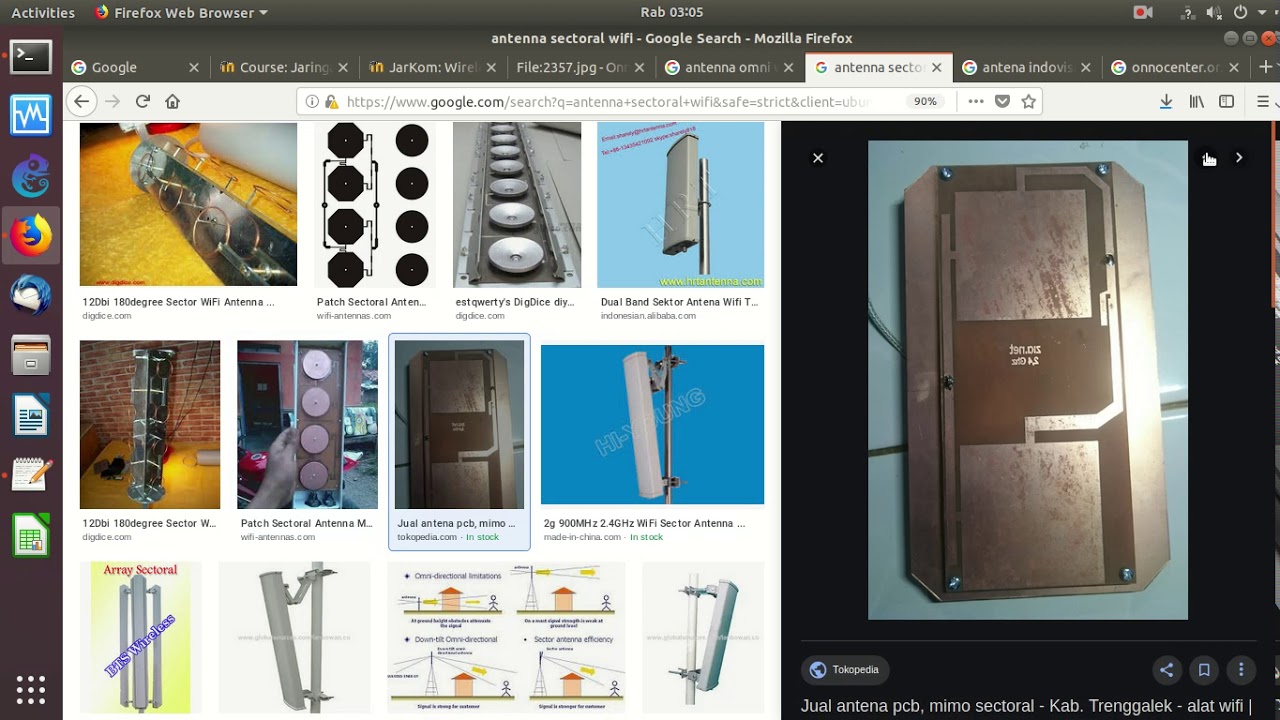Close the Google tab
The image size is (1280, 720).
pyautogui.click(x=194, y=67)
